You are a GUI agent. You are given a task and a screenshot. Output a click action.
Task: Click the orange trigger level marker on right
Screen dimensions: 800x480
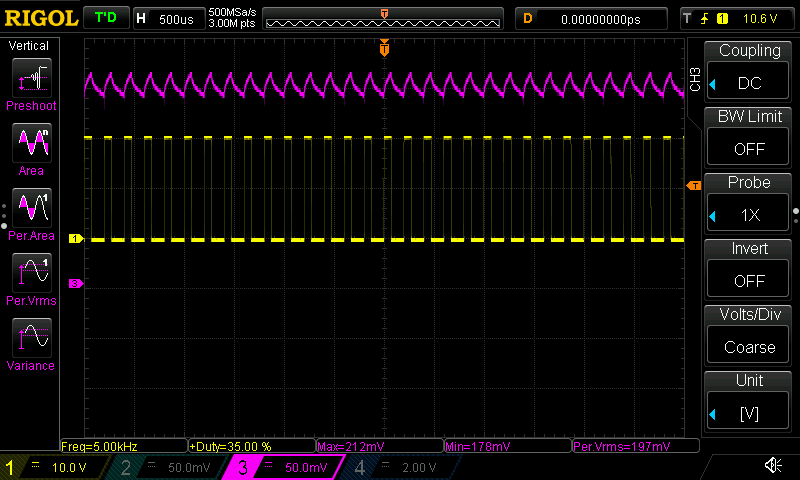(694, 186)
